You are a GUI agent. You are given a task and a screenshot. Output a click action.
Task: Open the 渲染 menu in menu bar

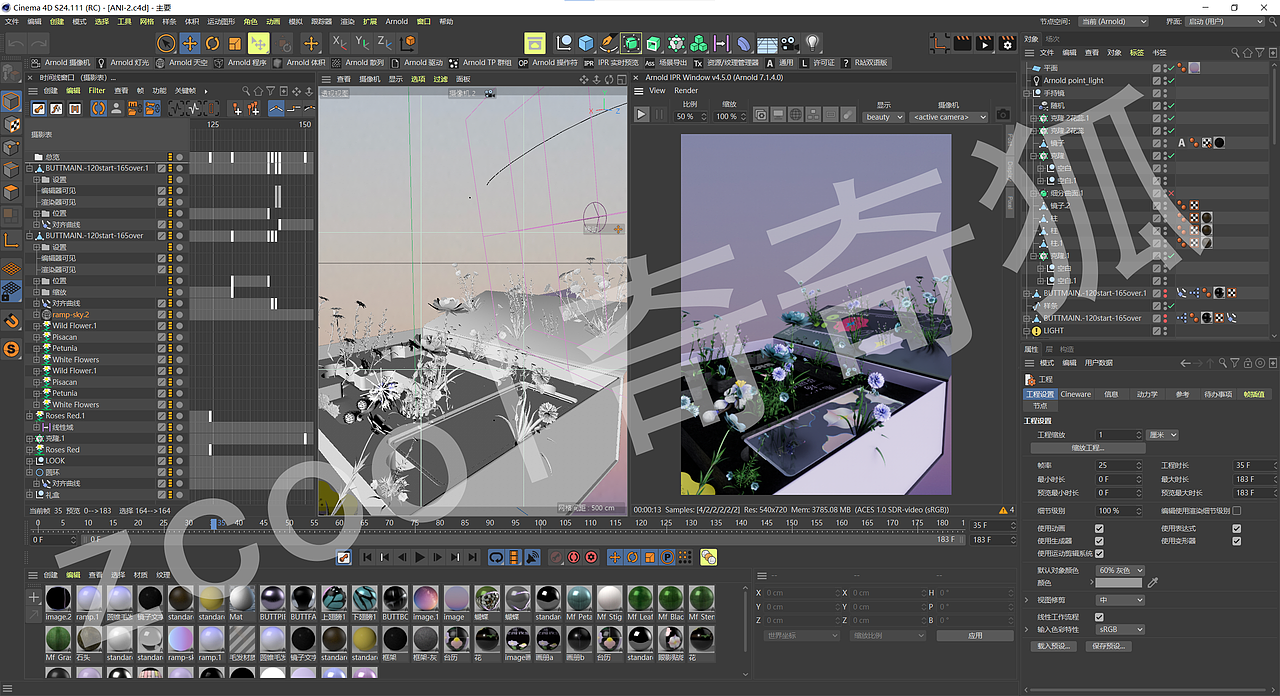coord(347,21)
